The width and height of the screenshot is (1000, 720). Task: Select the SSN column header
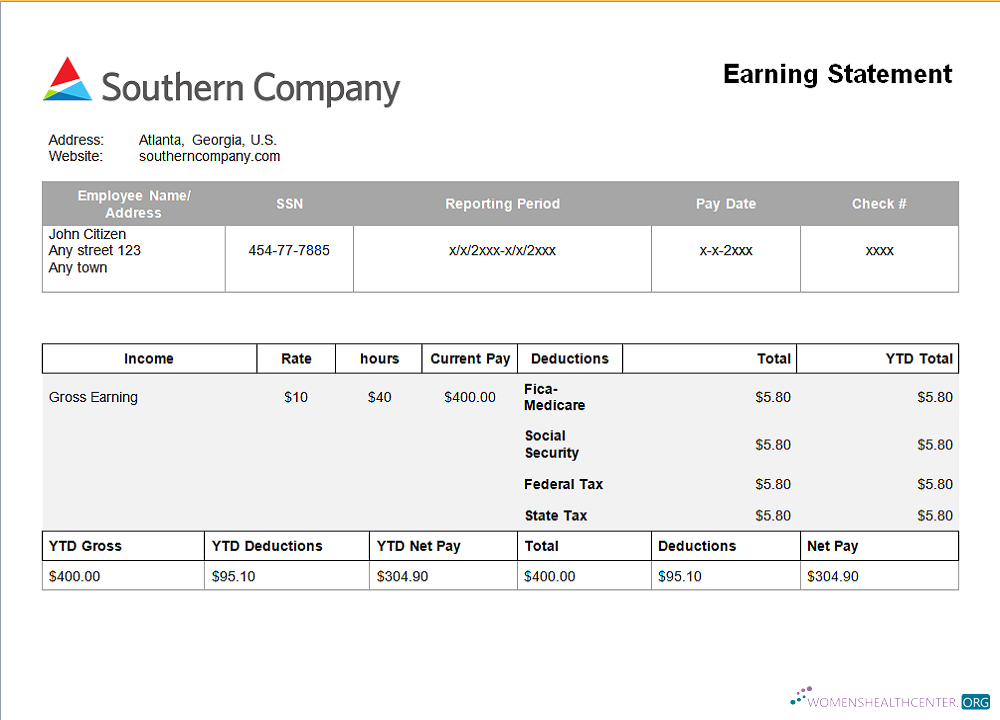tap(289, 203)
